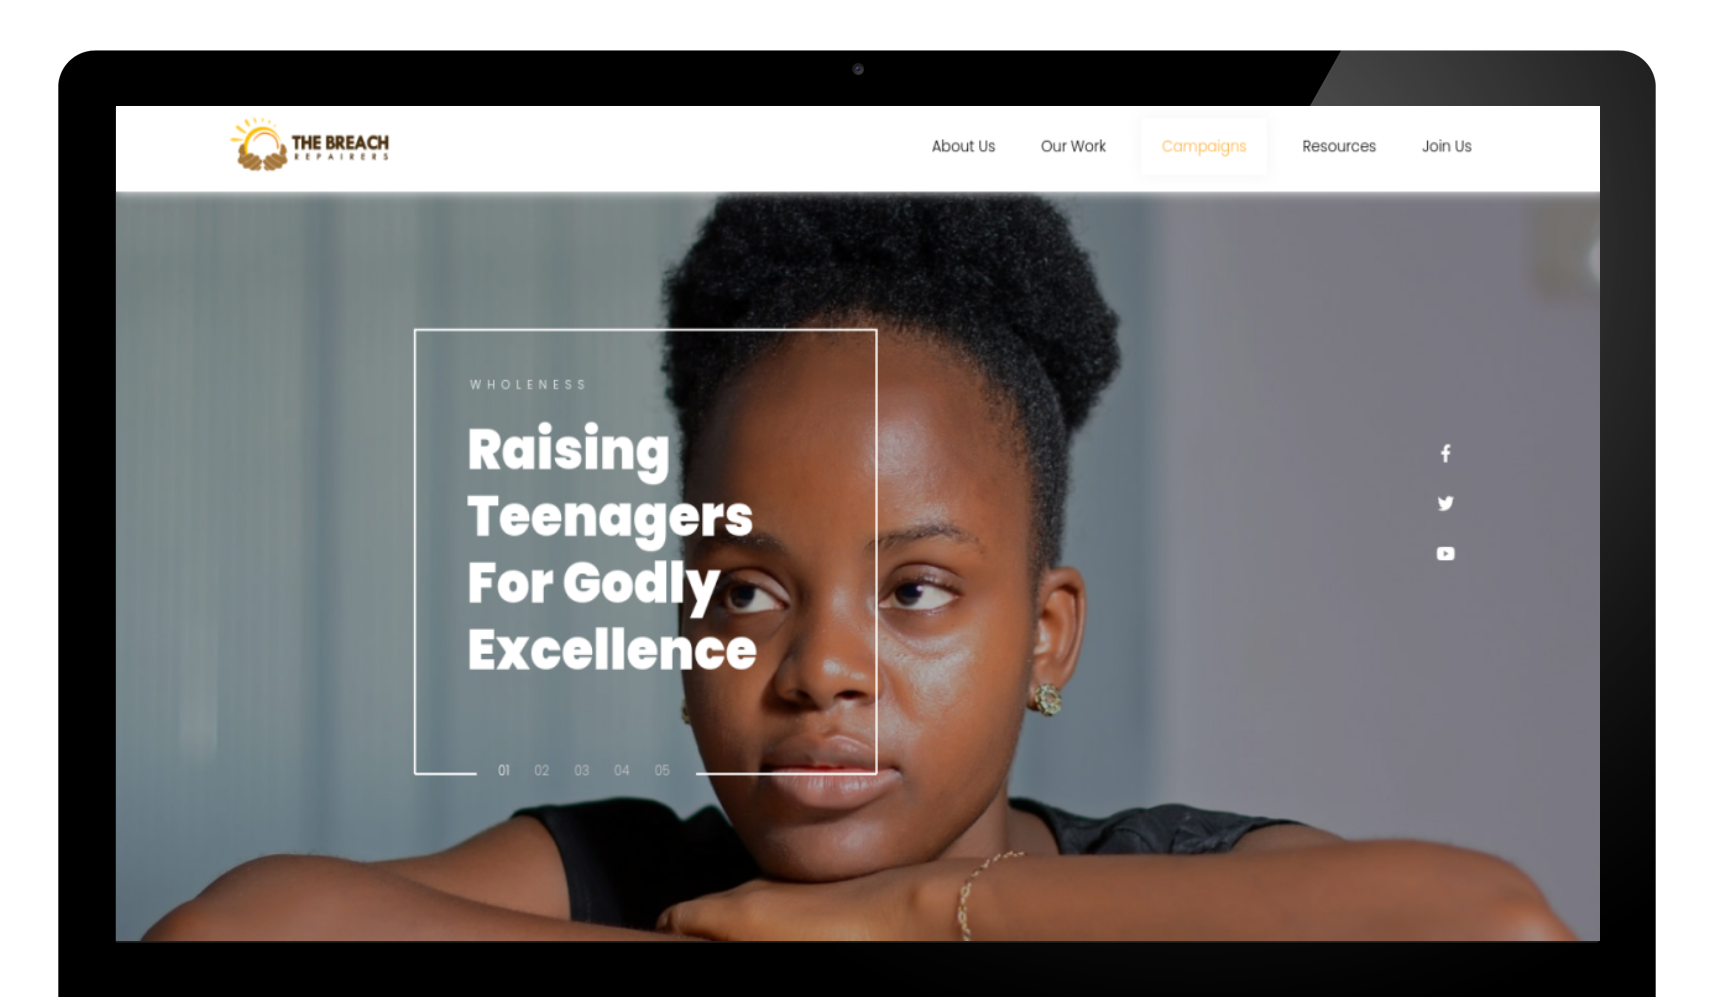The height and width of the screenshot is (997, 1713).
Task: Click the partial arrow at slider's right edge
Action: tap(1592, 260)
